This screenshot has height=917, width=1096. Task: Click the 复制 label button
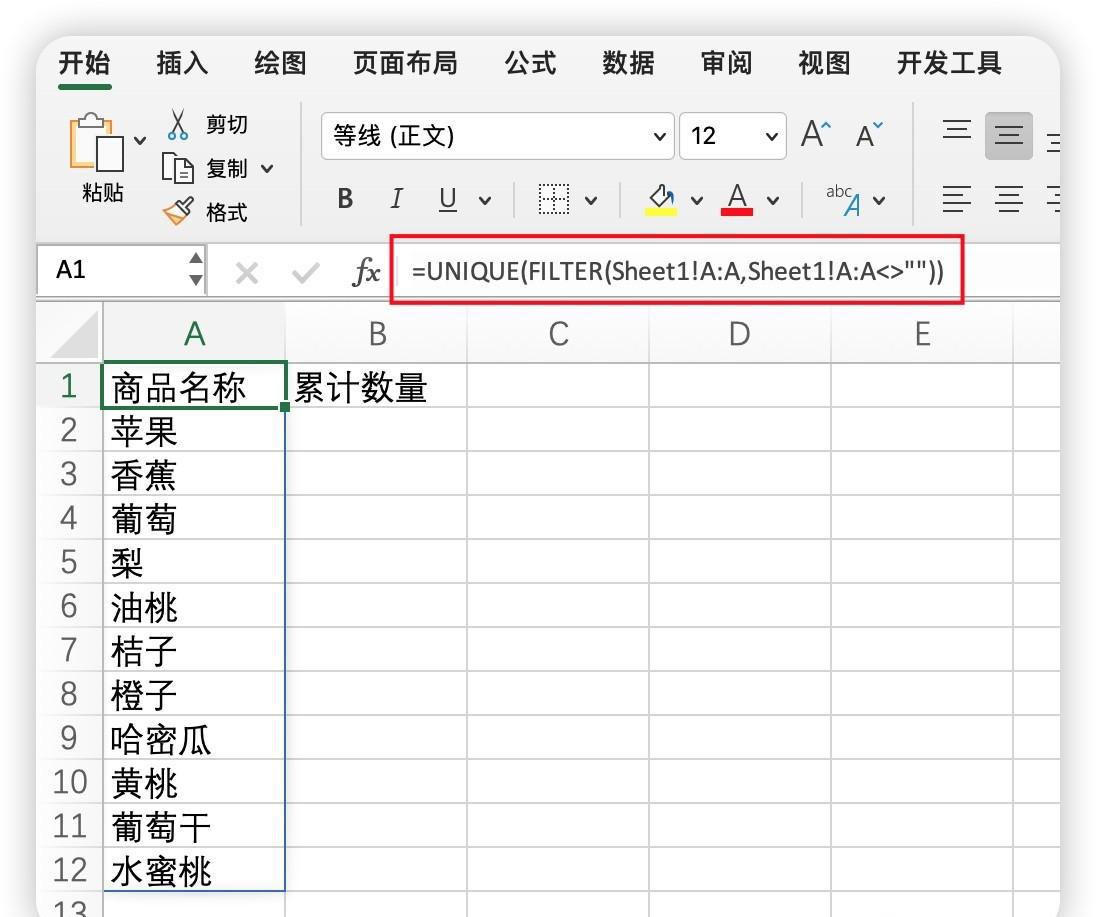[x=226, y=168]
